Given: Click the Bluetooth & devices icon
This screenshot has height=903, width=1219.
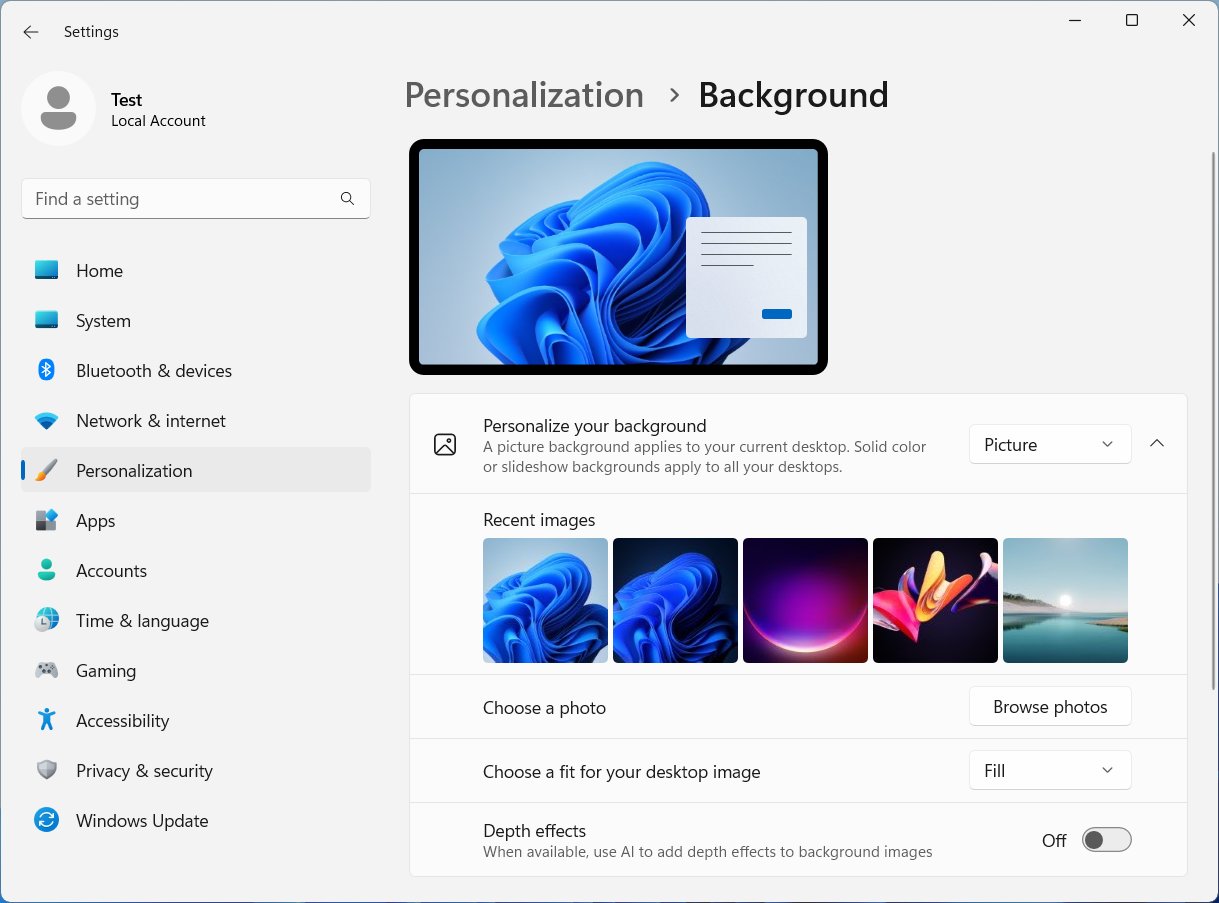Looking at the screenshot, I should click(x=46, y=370).
